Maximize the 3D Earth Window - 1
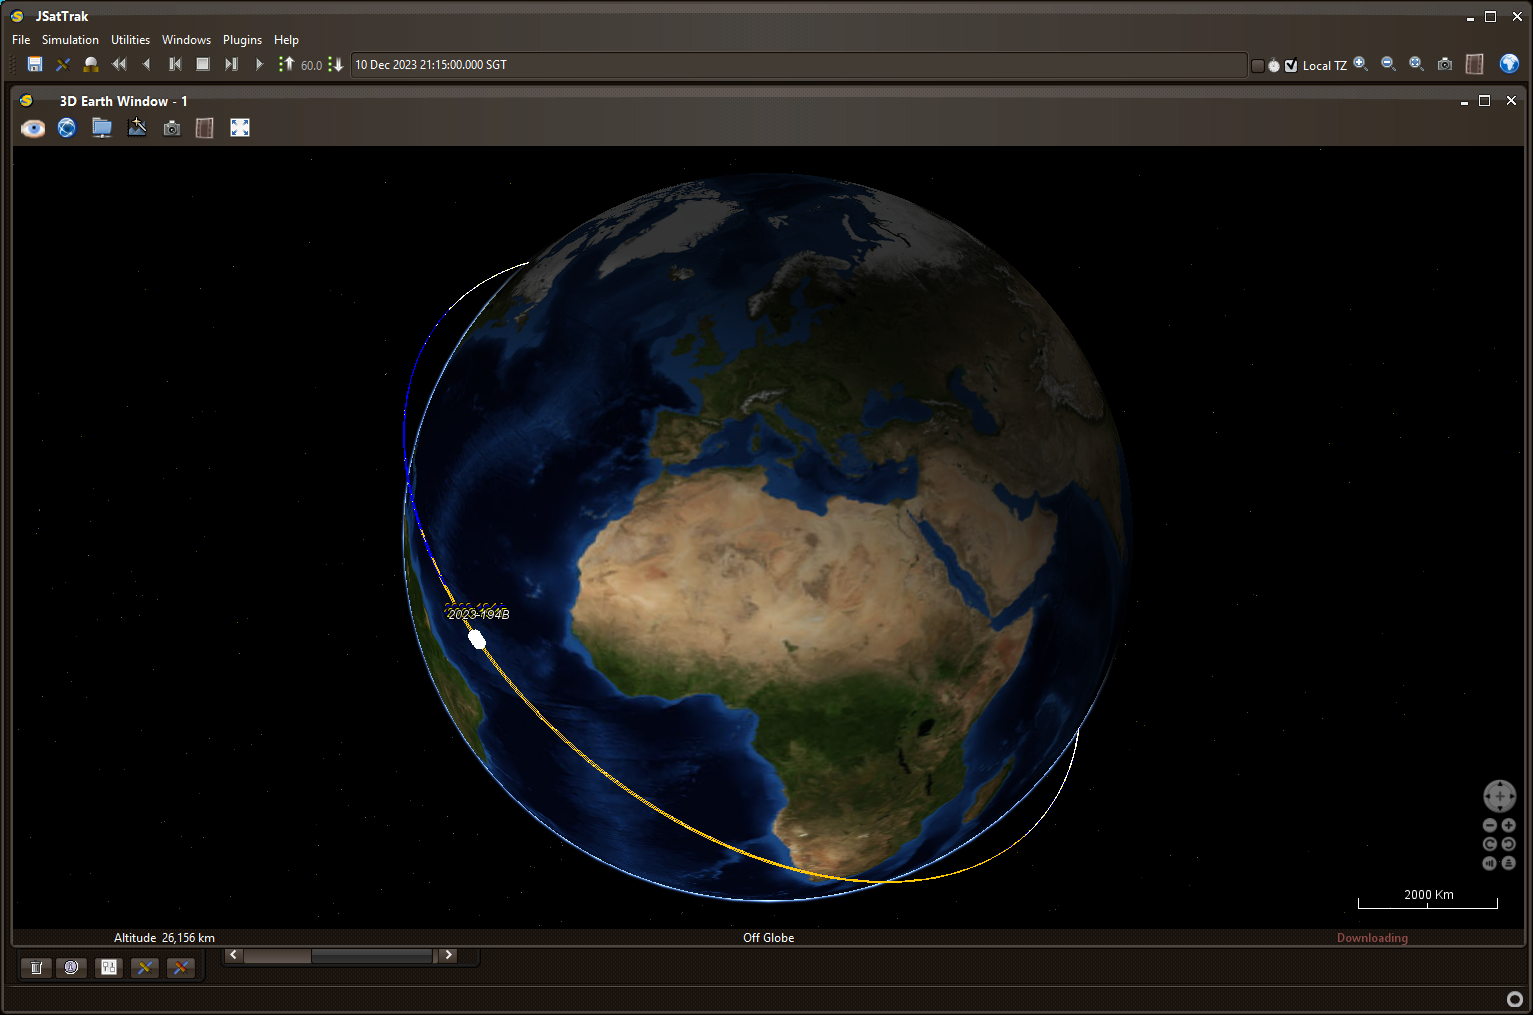Viewport: 1533px width, 1015px height. tap(1485, 101)
